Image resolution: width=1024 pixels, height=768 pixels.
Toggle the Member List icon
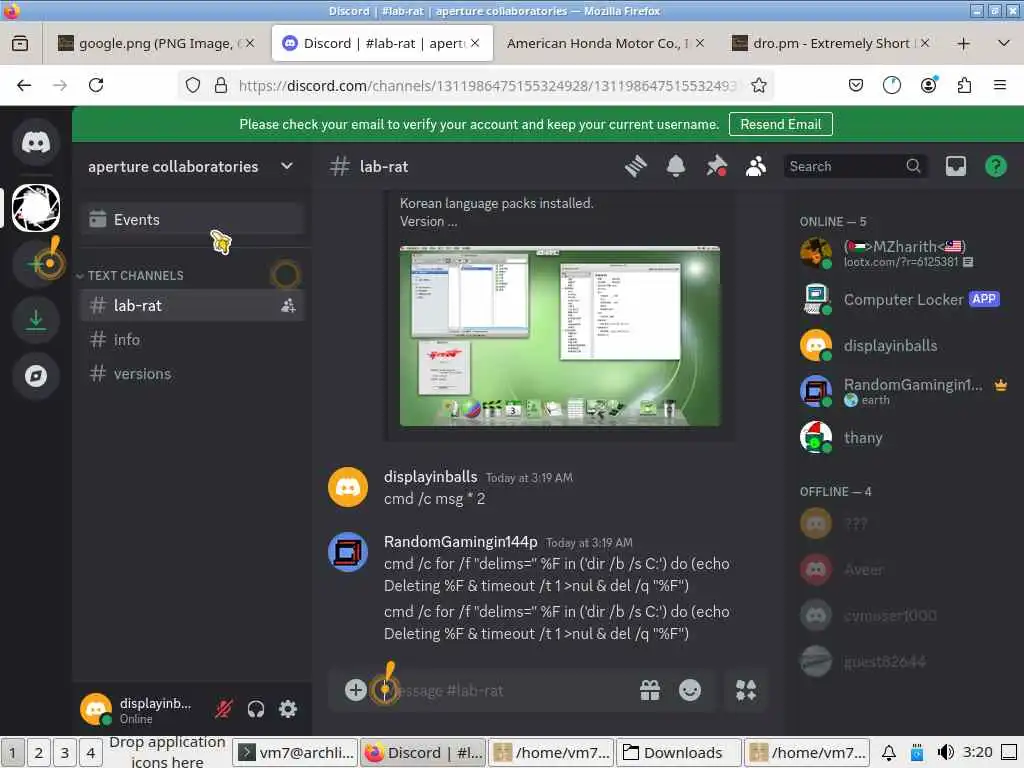(x=756, y=167)
